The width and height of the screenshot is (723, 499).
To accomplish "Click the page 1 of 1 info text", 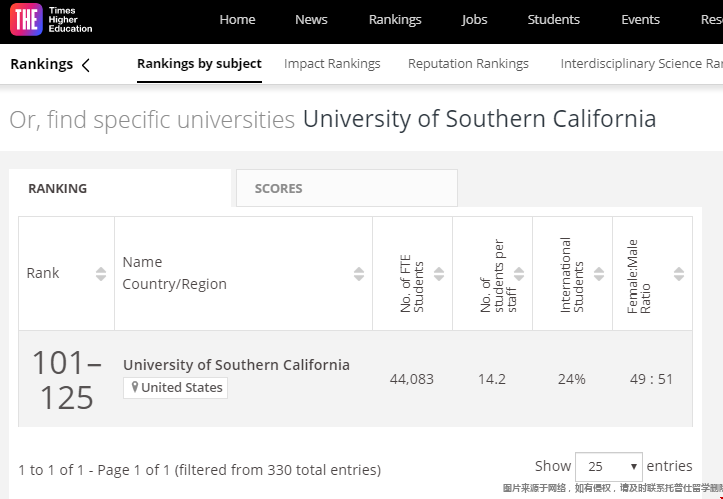I will tap(200, 470).
